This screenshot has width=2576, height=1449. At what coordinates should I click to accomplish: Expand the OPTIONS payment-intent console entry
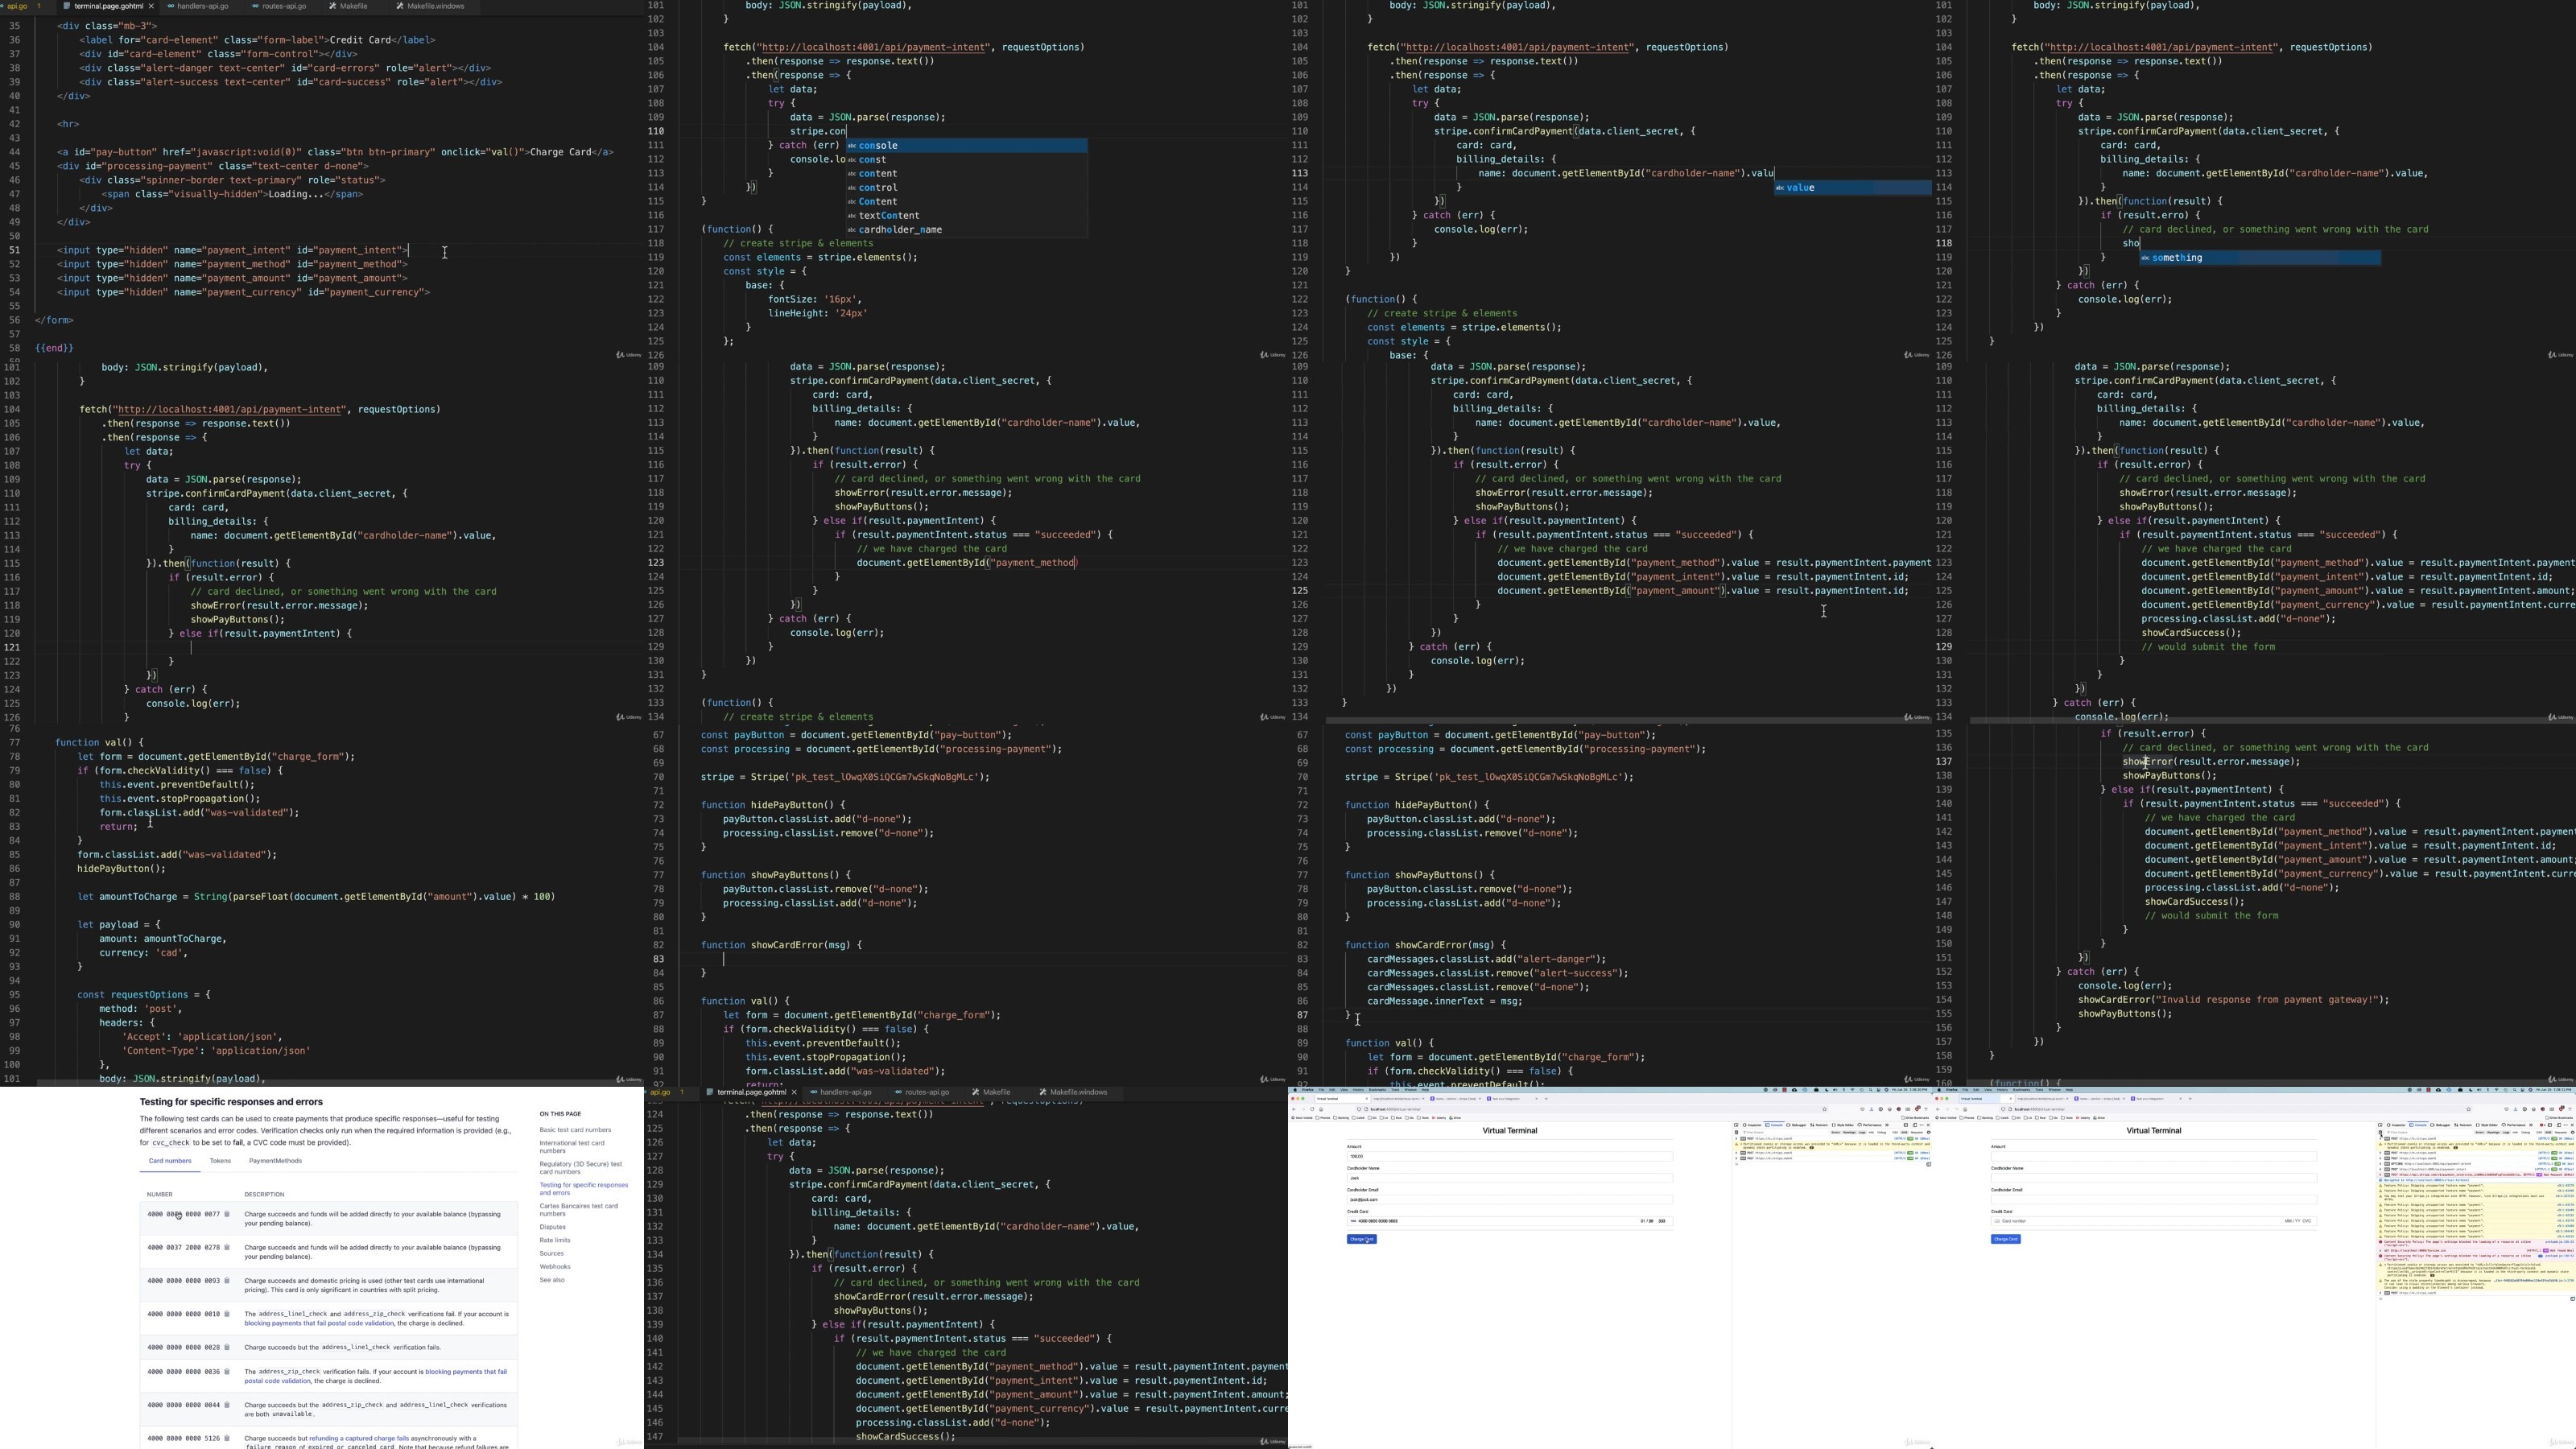pos(2381,1164)
